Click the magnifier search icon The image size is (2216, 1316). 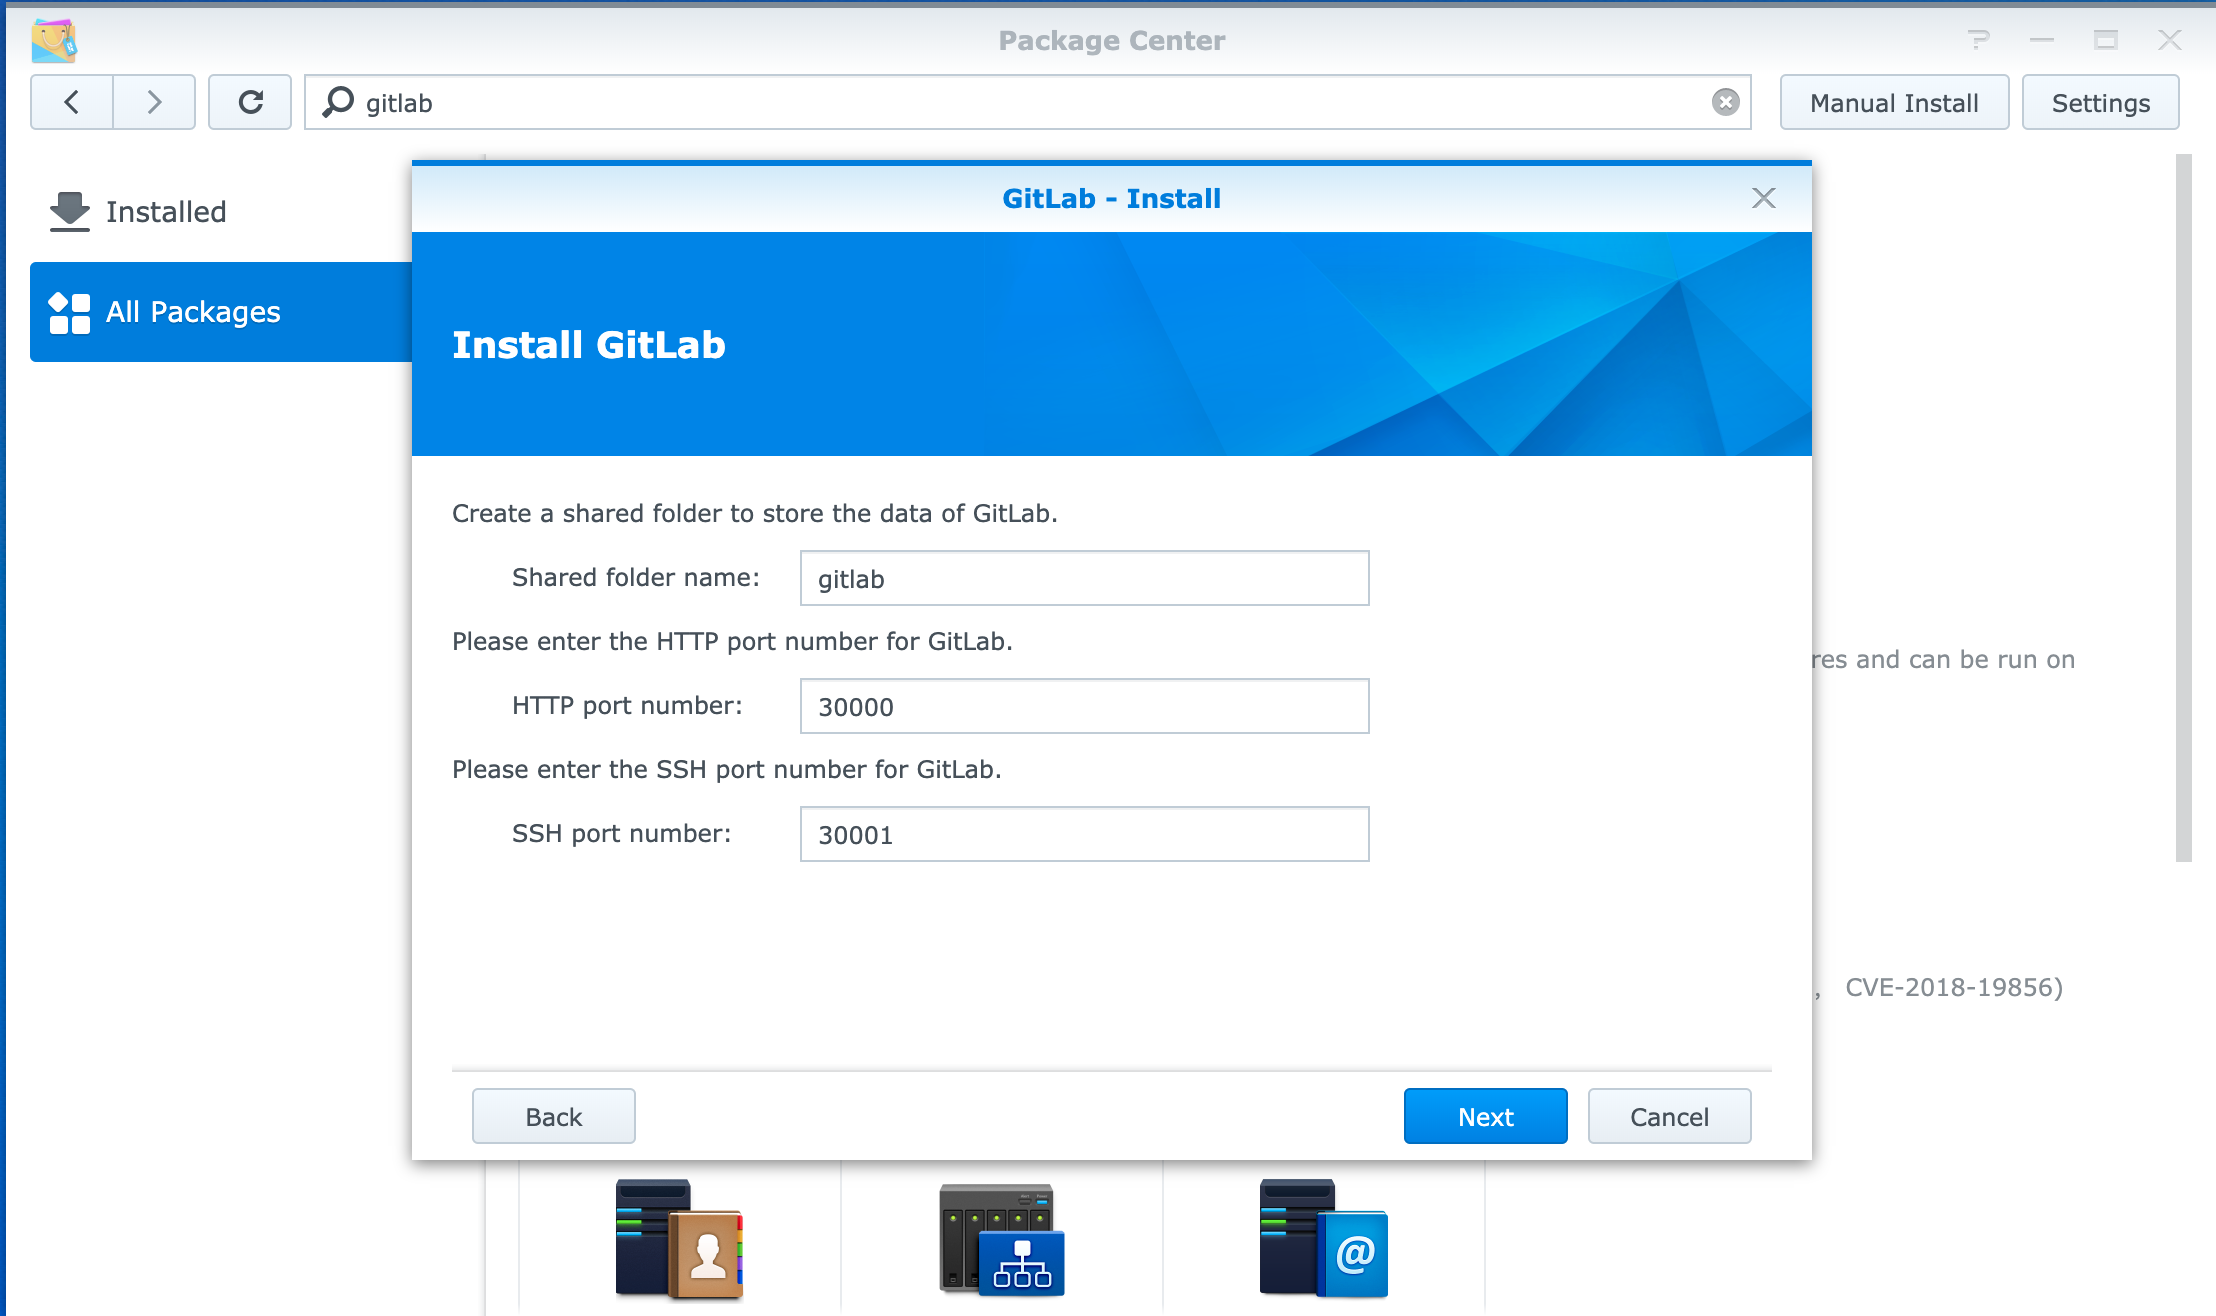click(338, 102)
